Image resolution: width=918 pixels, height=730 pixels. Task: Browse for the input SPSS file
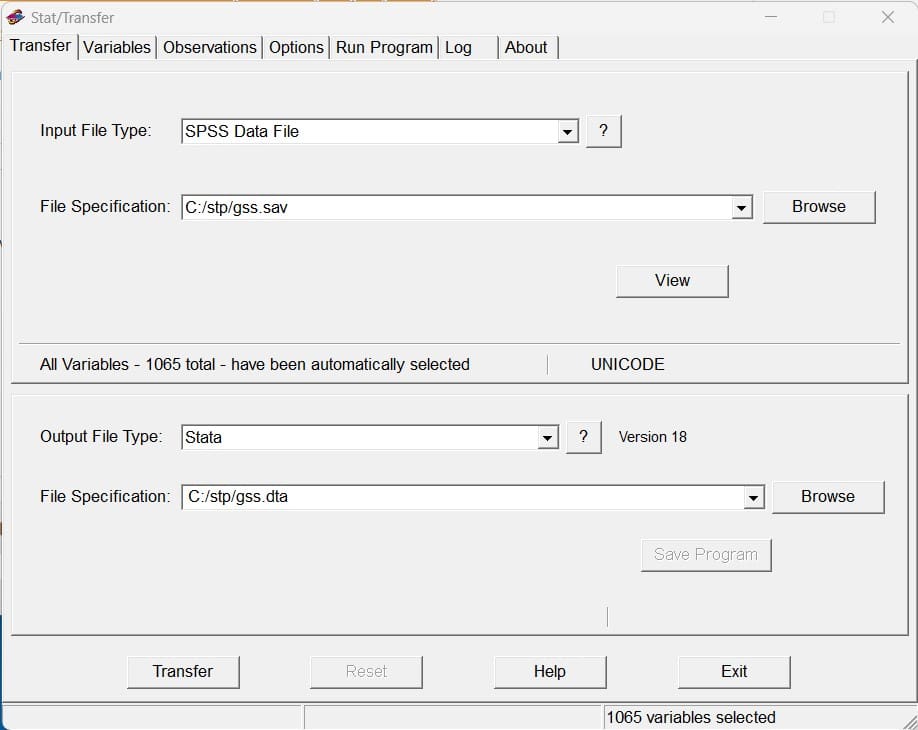point(819,207)
